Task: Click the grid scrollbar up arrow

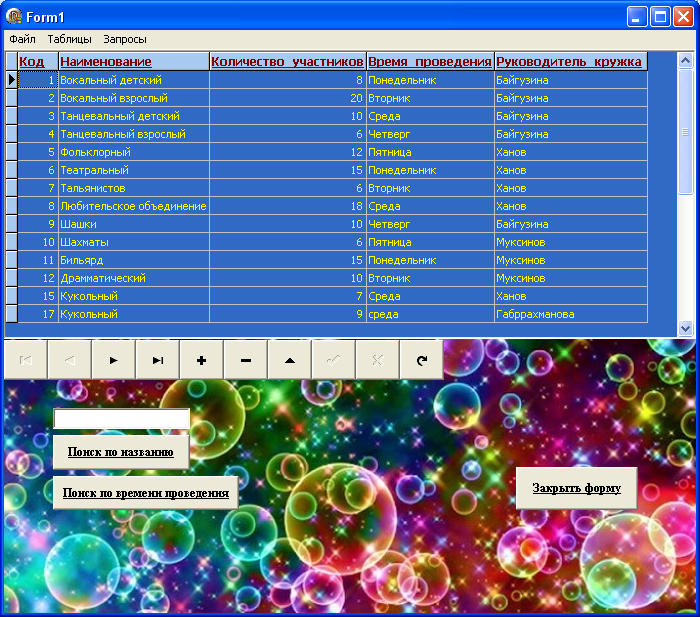Action: [685, 60]
